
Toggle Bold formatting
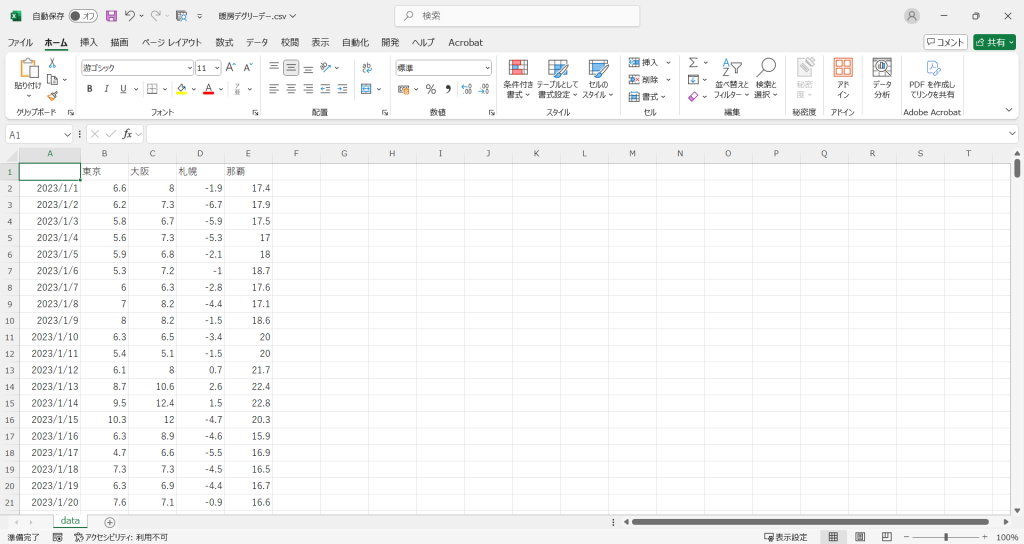click(x=89, y=89)
